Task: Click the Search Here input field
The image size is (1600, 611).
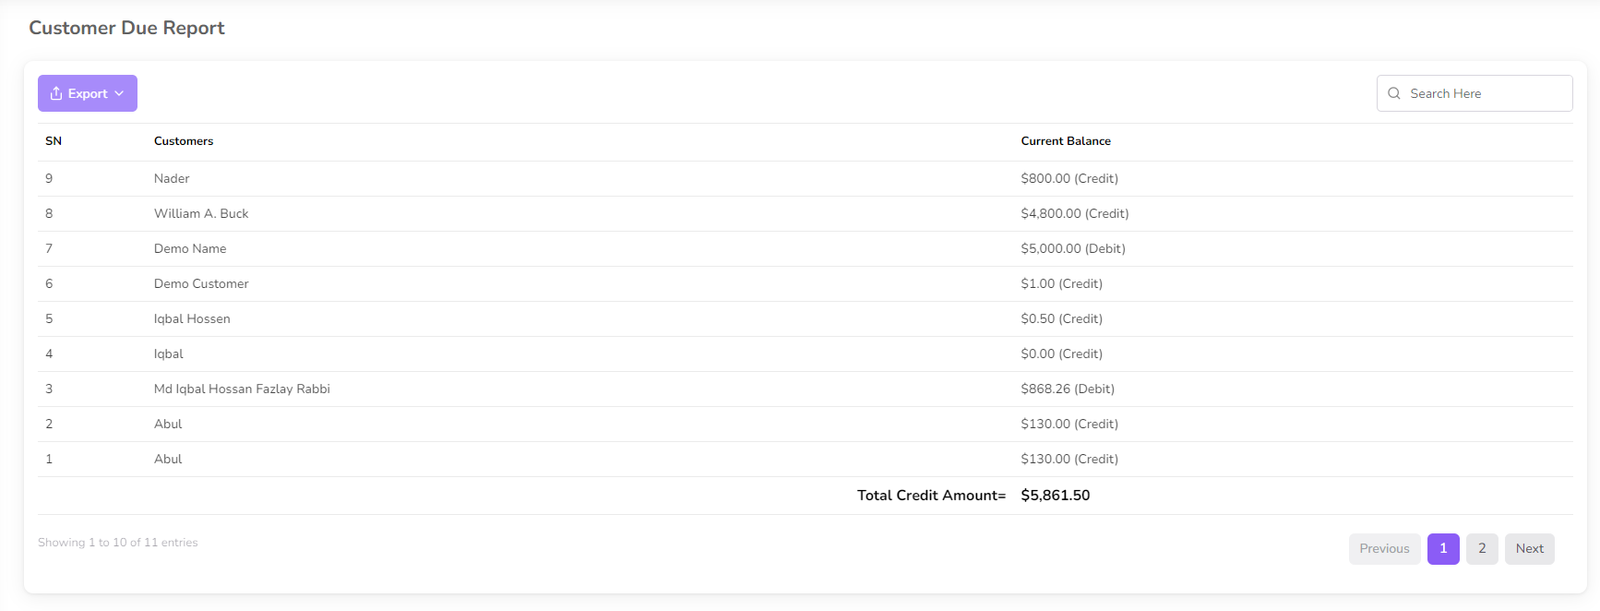Action: click(1484, 93)
